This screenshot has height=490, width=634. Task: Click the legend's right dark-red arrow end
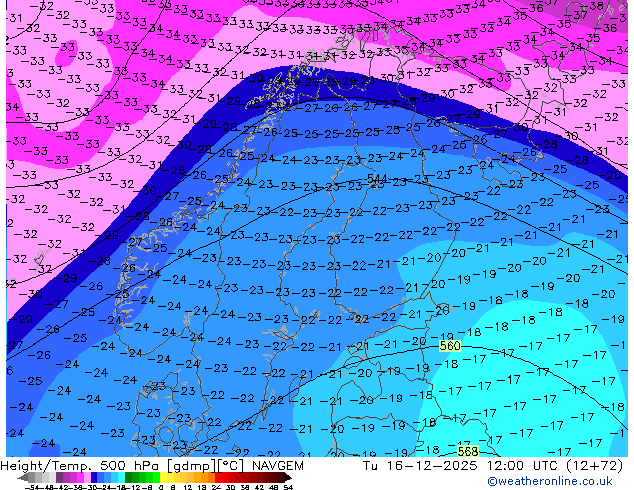pos(288,478)
